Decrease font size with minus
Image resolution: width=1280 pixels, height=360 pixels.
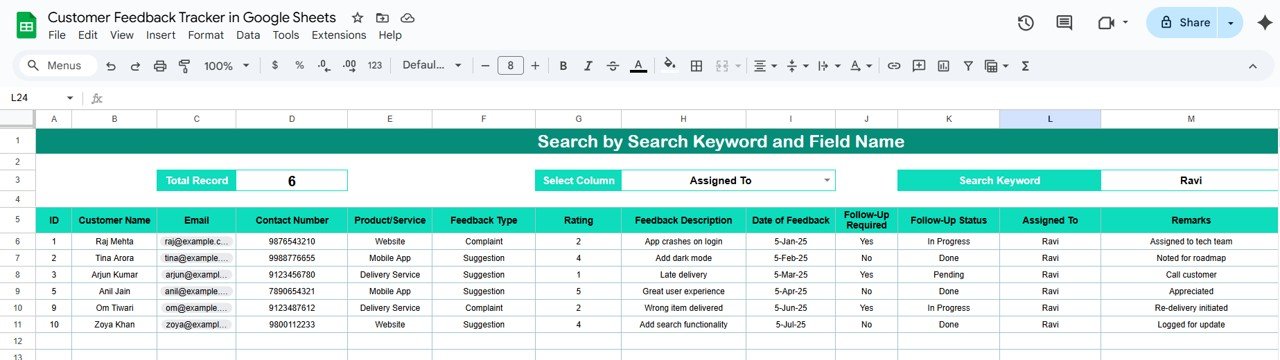coord(485,66)
